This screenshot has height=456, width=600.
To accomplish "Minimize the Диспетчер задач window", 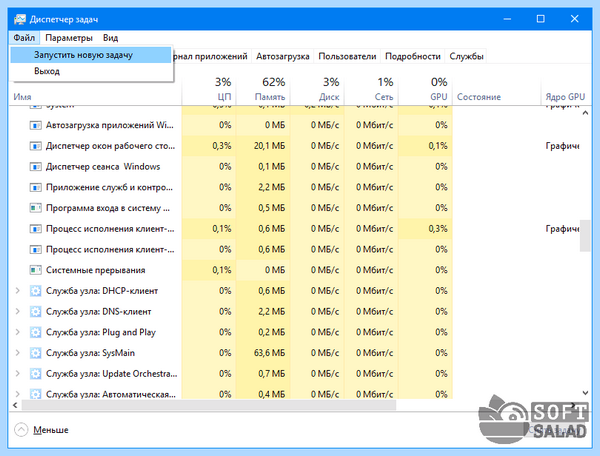I will 507,19.
